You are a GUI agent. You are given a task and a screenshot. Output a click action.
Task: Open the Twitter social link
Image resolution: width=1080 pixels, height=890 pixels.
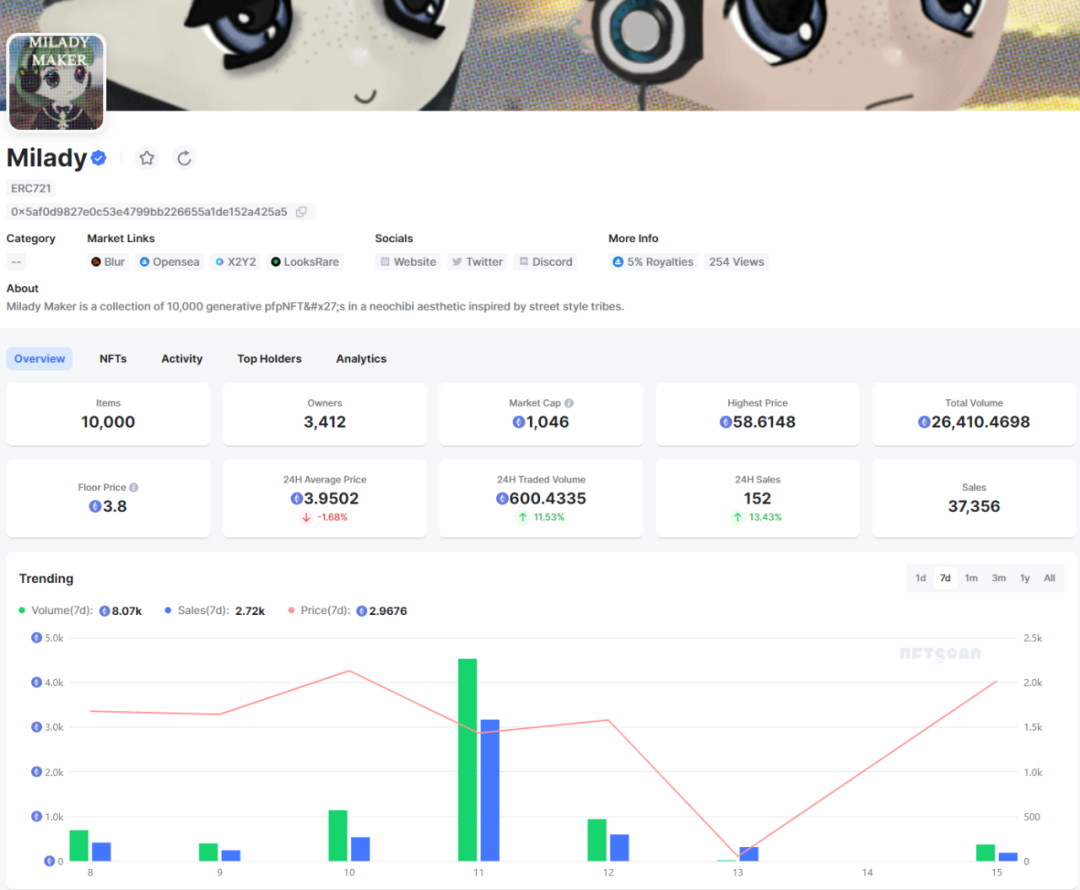click(x=477, y=262)
